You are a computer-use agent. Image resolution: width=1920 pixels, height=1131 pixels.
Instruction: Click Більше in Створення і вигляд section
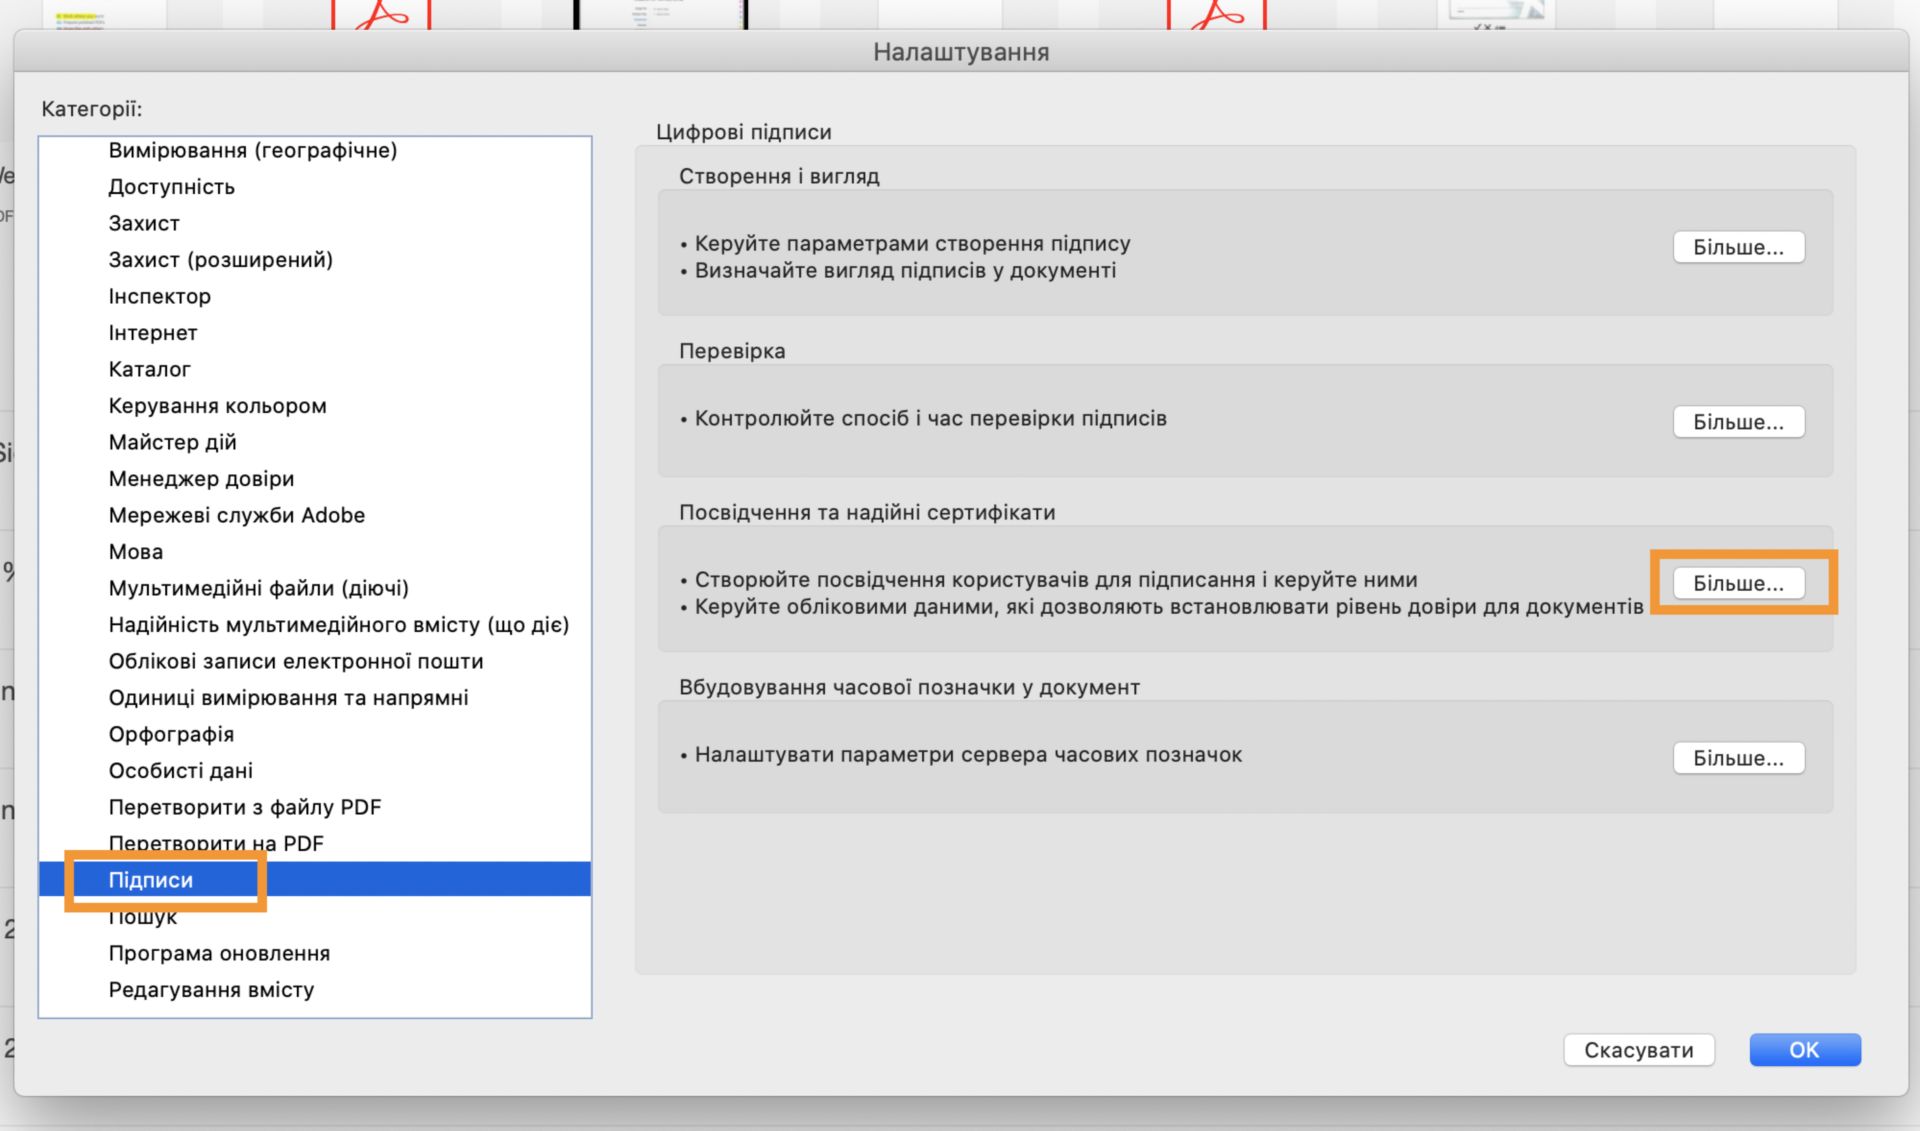pos(1738,247)
